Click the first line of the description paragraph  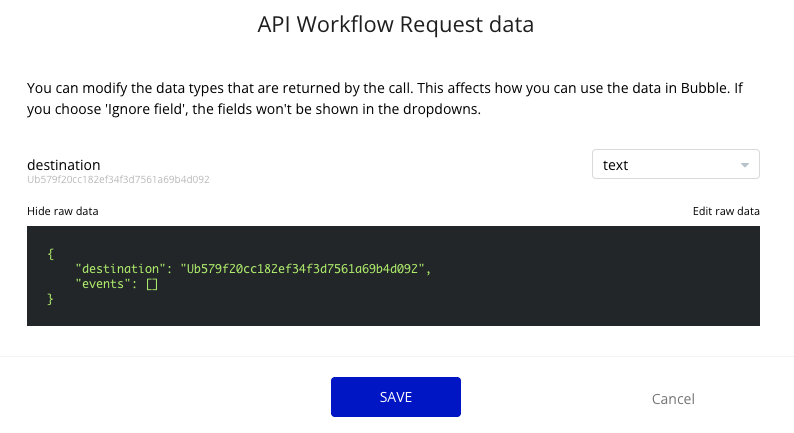(x=384, y=88)
